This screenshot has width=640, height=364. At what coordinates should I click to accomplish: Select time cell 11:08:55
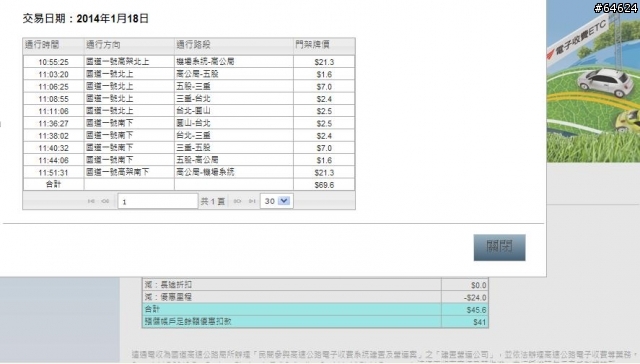(53, 99)
